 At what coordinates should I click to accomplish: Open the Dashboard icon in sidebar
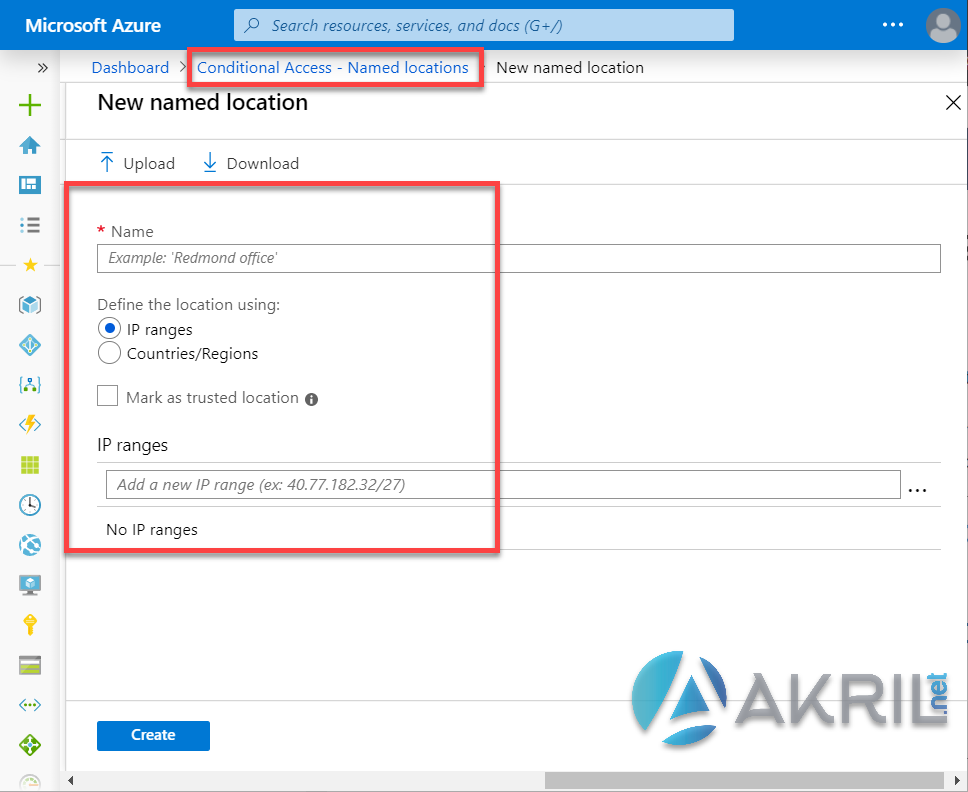(x=30, y=185)
